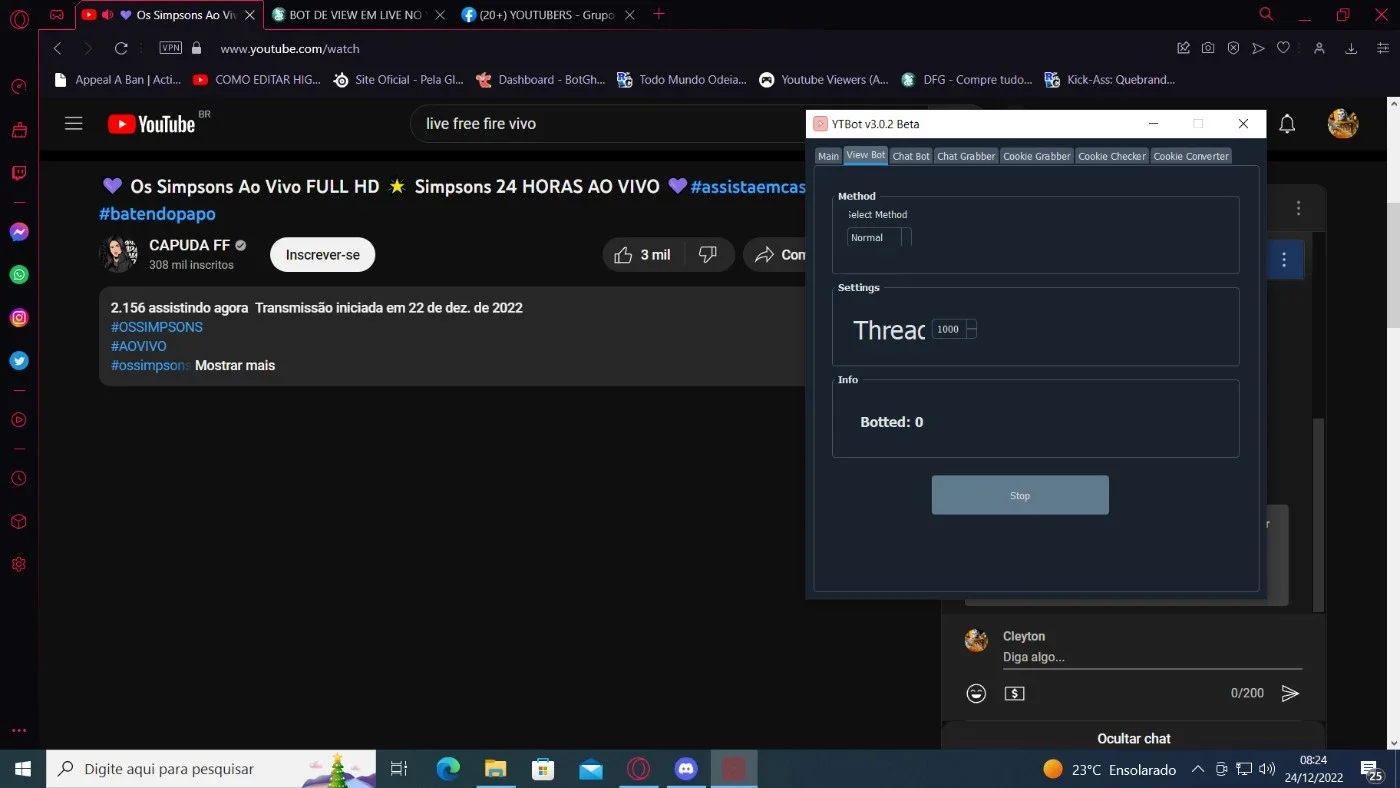Switch to Main tab in YTBot
Viewport: 1400px width, 788px height.
828,156
